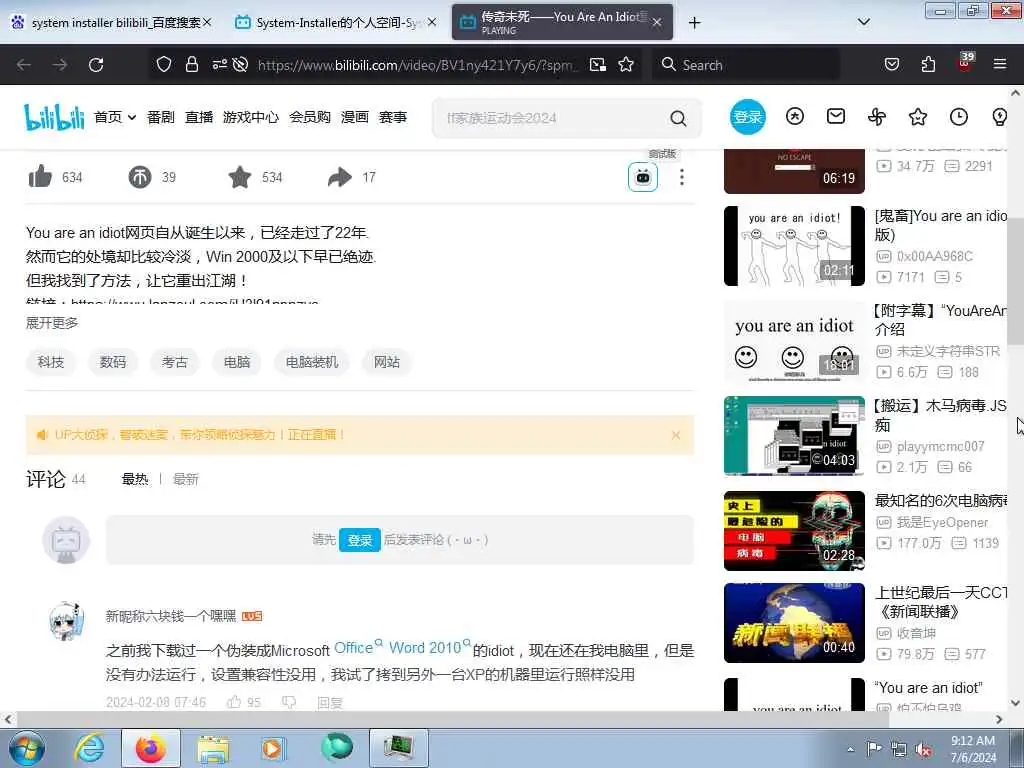Open 番剧 in the navigation bar
The image size is (1024, 768).
click(161, 118)
